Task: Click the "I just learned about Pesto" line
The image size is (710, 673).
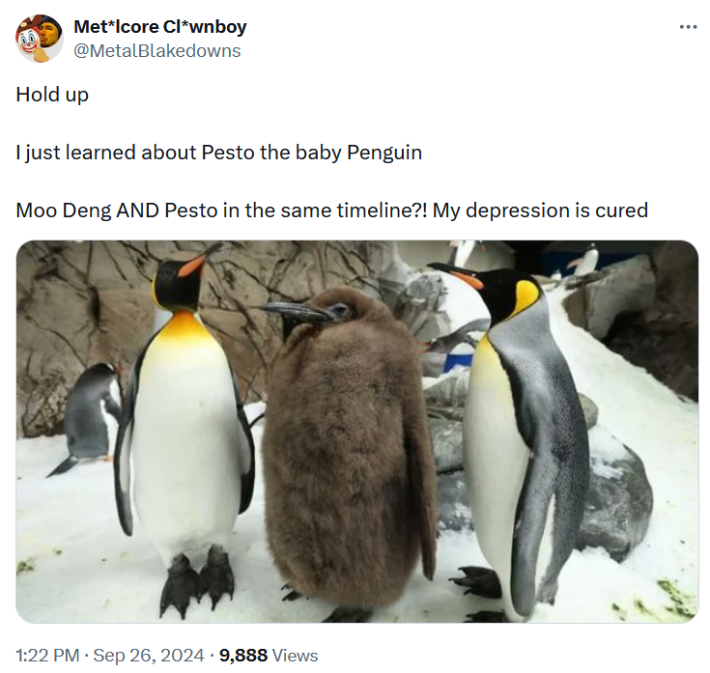Action: [219, 152]
